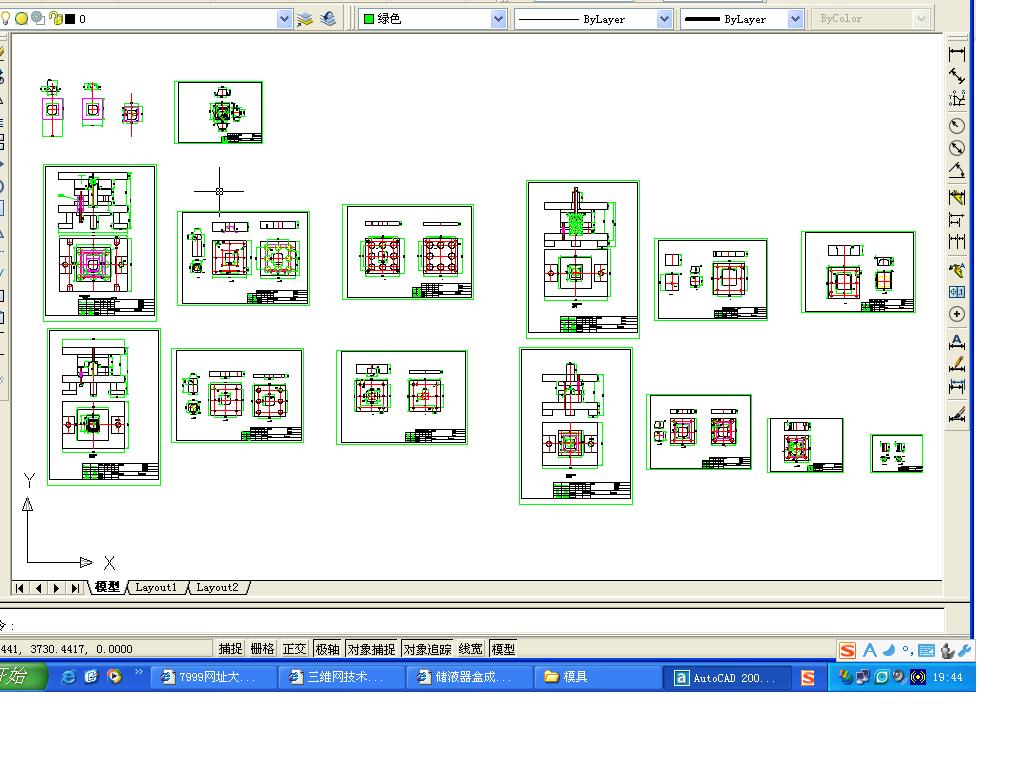
Task: Jump to the last layout tab arrow
Action: pyautogui.click(x=76, y=588)
